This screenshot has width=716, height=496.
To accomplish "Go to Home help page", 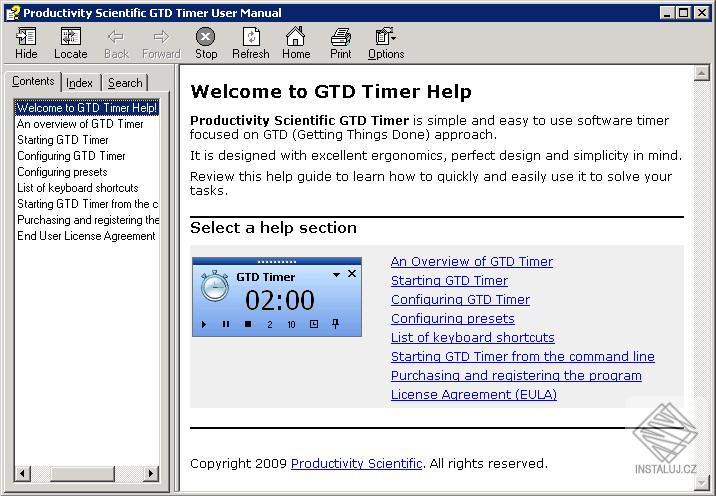I will pos(295,36).
